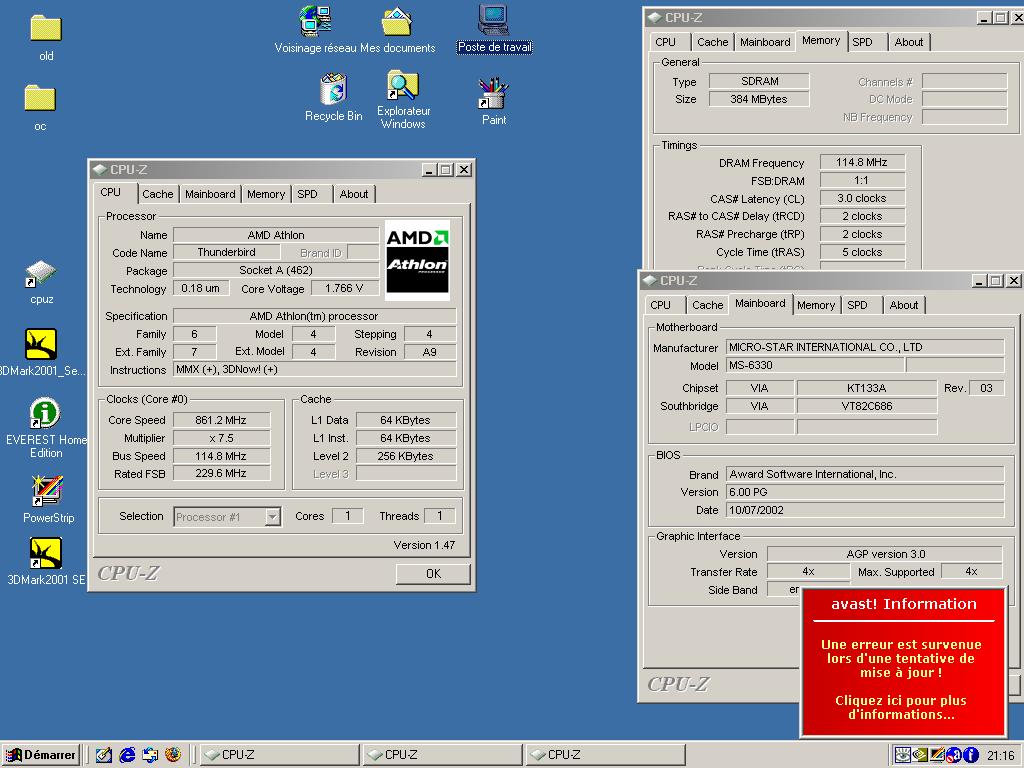Click Manufacturer 'MICRO-STAR INTERNATIONAL CO., LTD'
1024x768 pixels.
pos(865,347)
